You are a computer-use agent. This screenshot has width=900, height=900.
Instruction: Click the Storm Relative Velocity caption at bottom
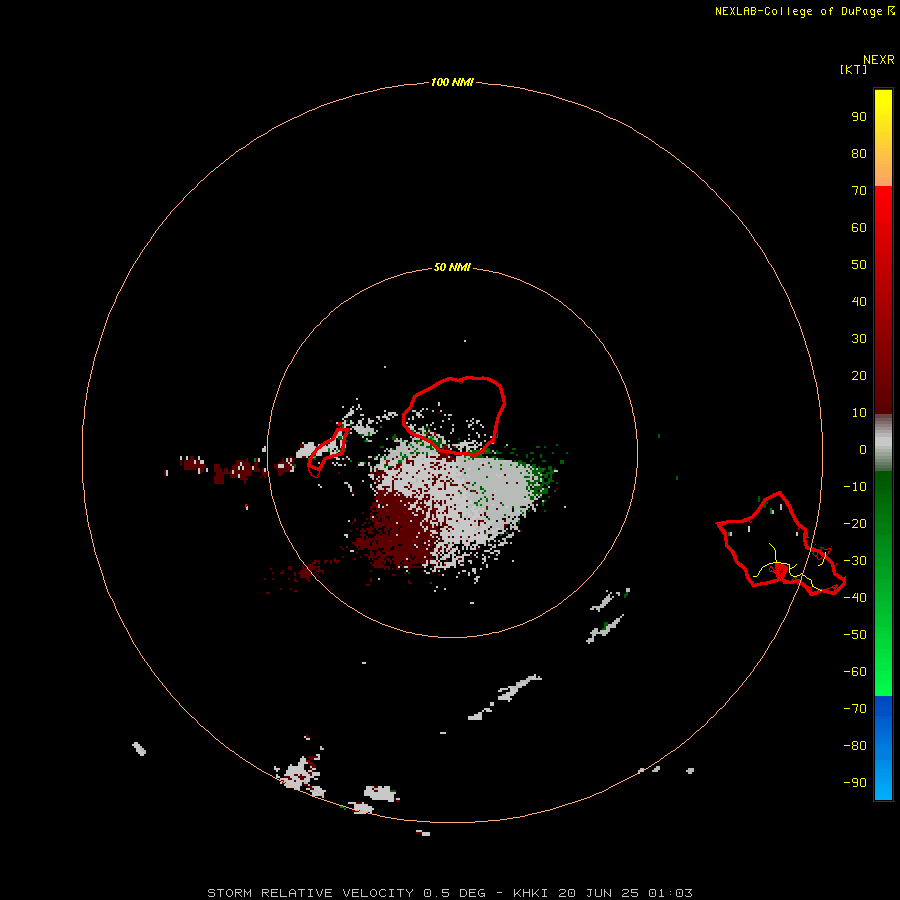[x=449, y=893]
